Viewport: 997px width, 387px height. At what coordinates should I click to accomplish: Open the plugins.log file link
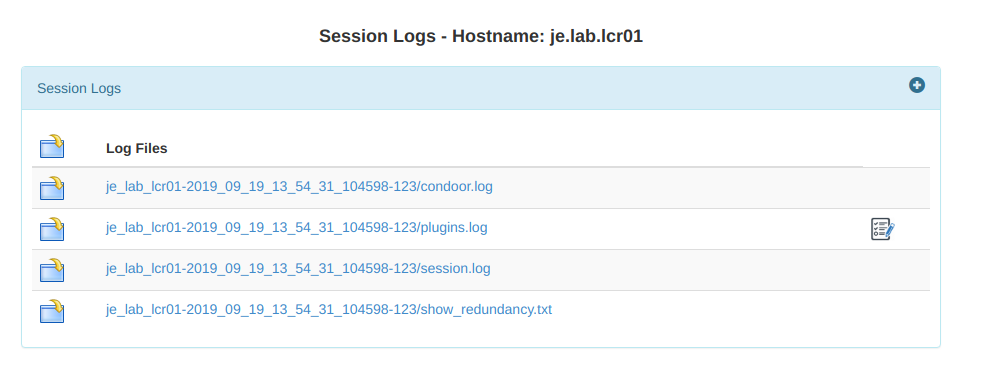point(296,227)
